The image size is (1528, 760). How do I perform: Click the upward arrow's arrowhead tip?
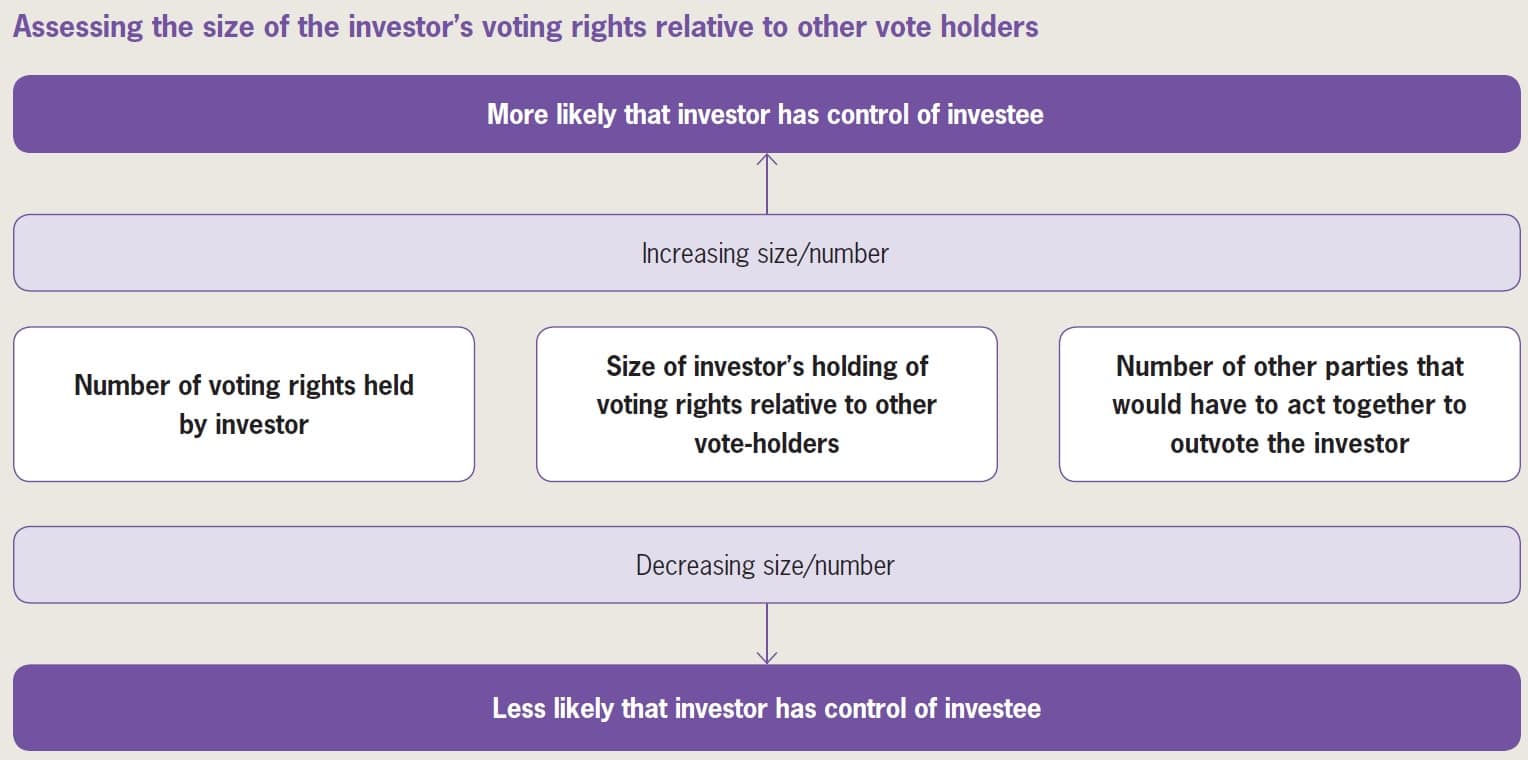tap(767, 157)
